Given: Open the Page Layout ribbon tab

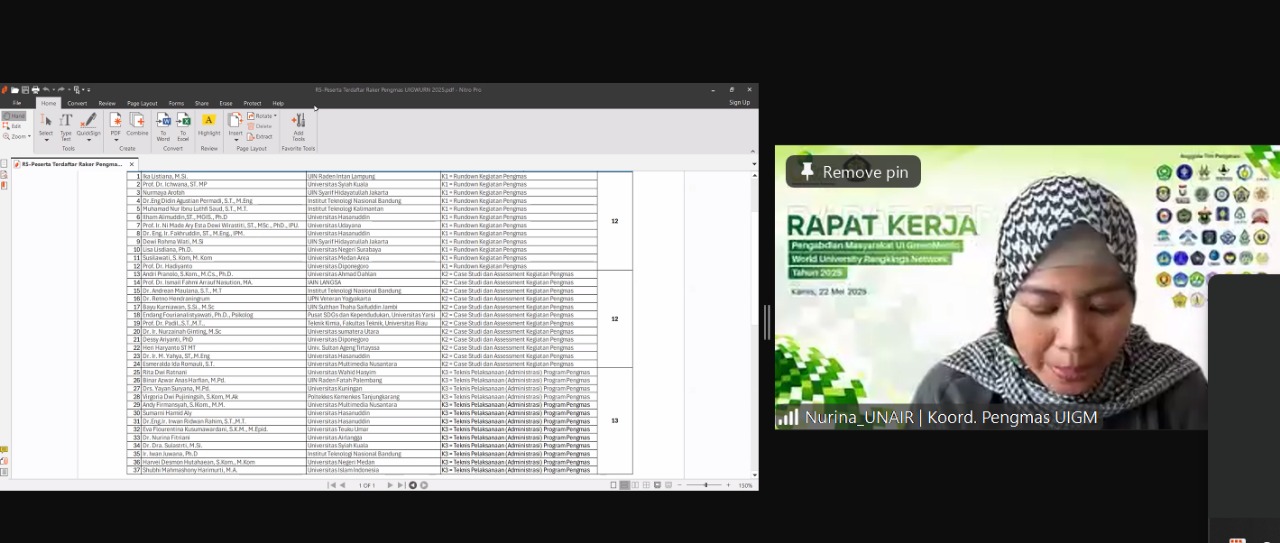Looking at the screenshot, I should pyautogui.click(x=141, y=103).
